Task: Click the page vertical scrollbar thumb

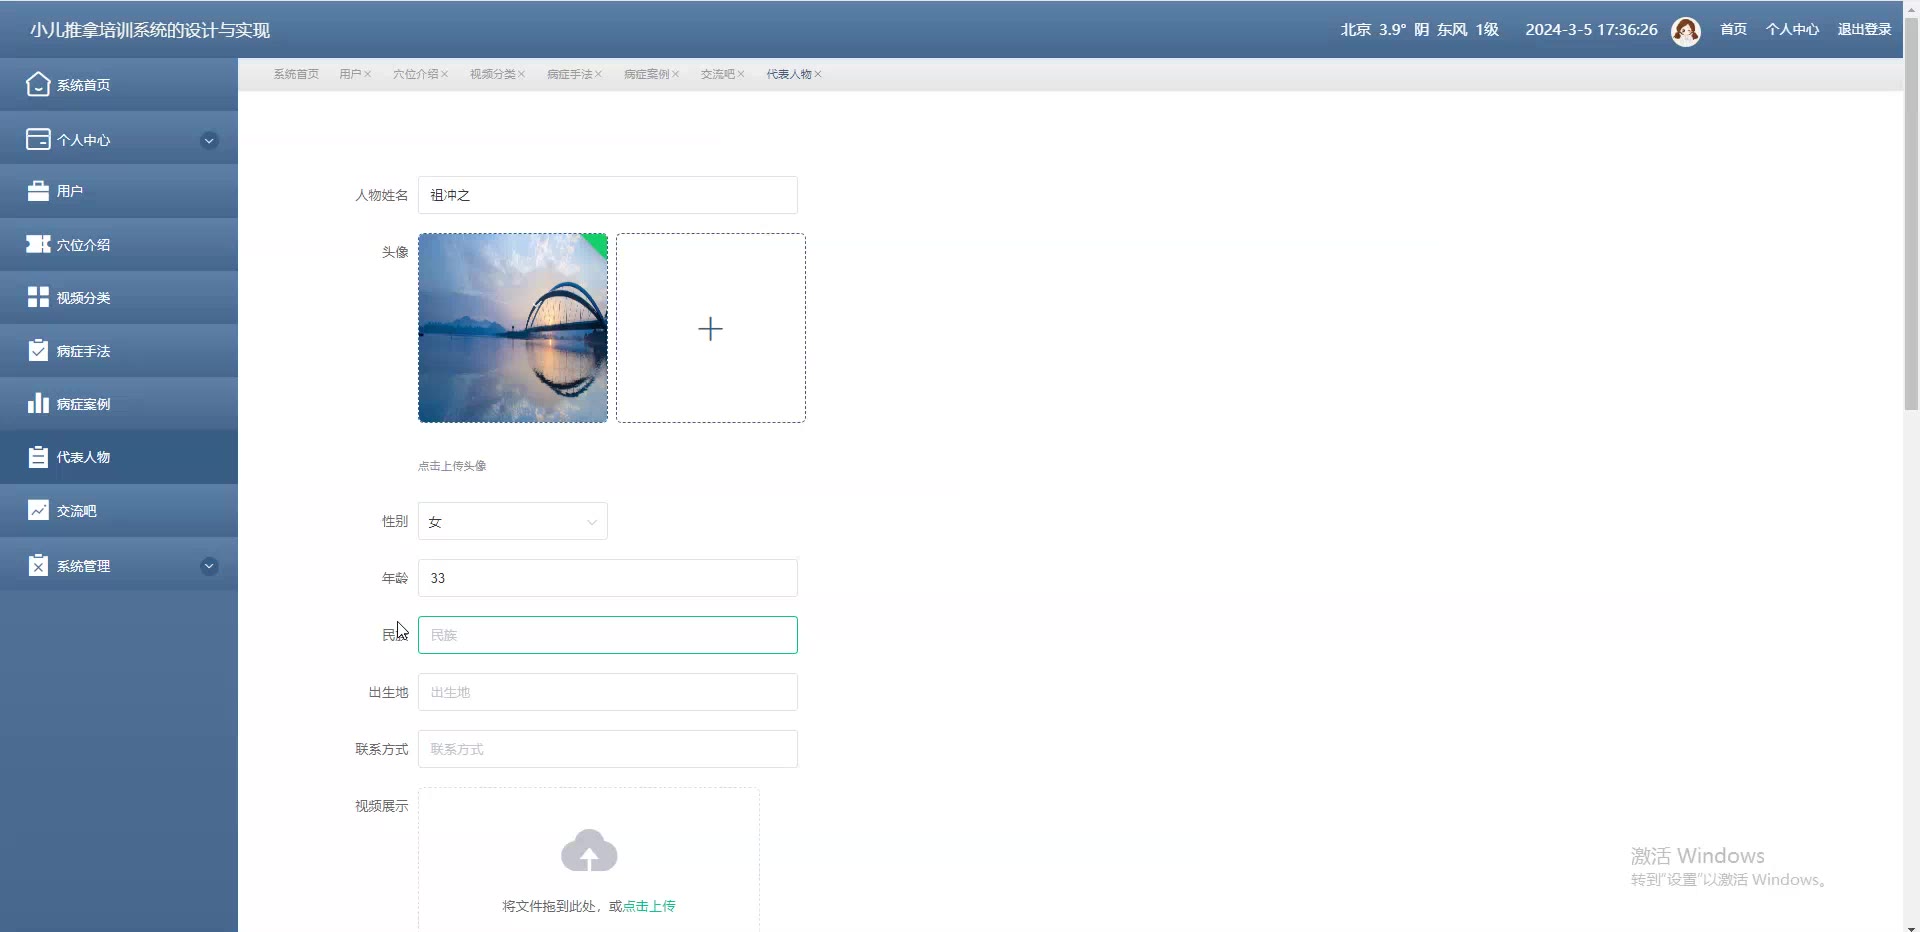Action: click(x=1911, y=215)
